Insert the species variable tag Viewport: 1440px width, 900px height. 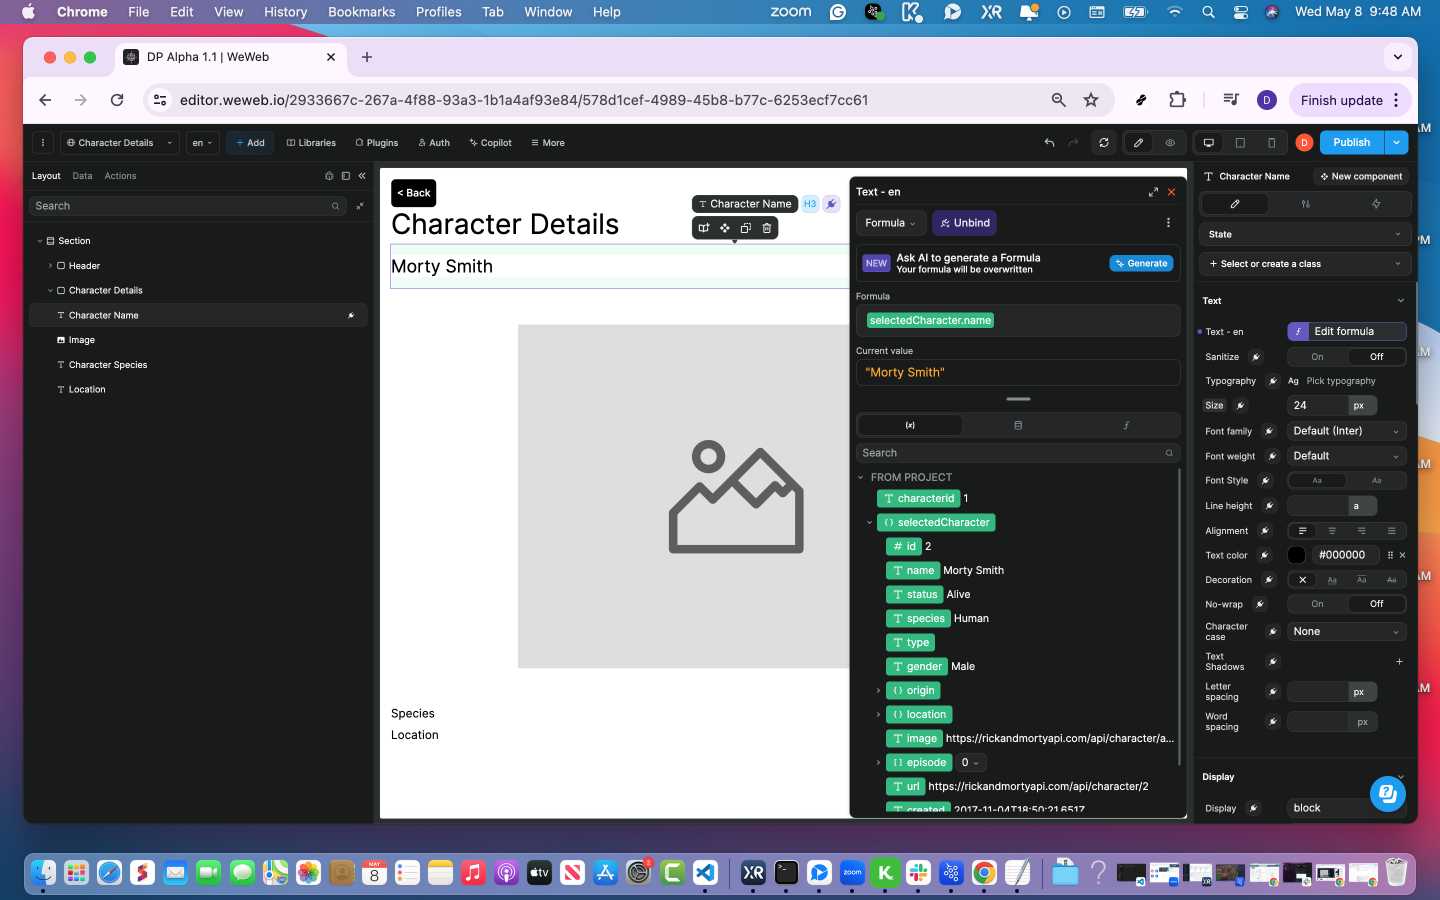pyautogui.click(x=918, y=619)
